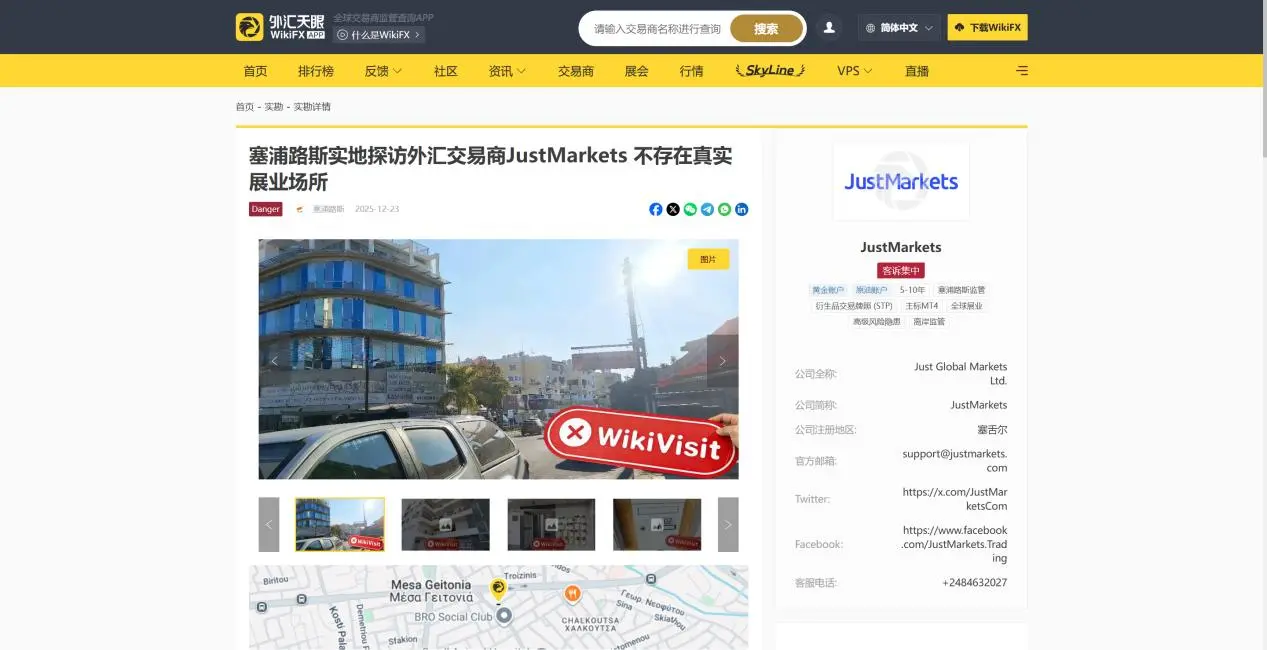Show next photo with right arrow on main image

click(722, 361)
